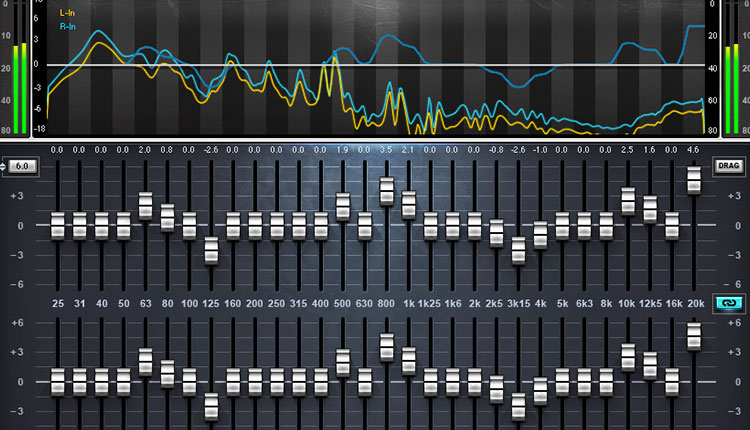Click the L-In legend label

(x=68, y=12)
